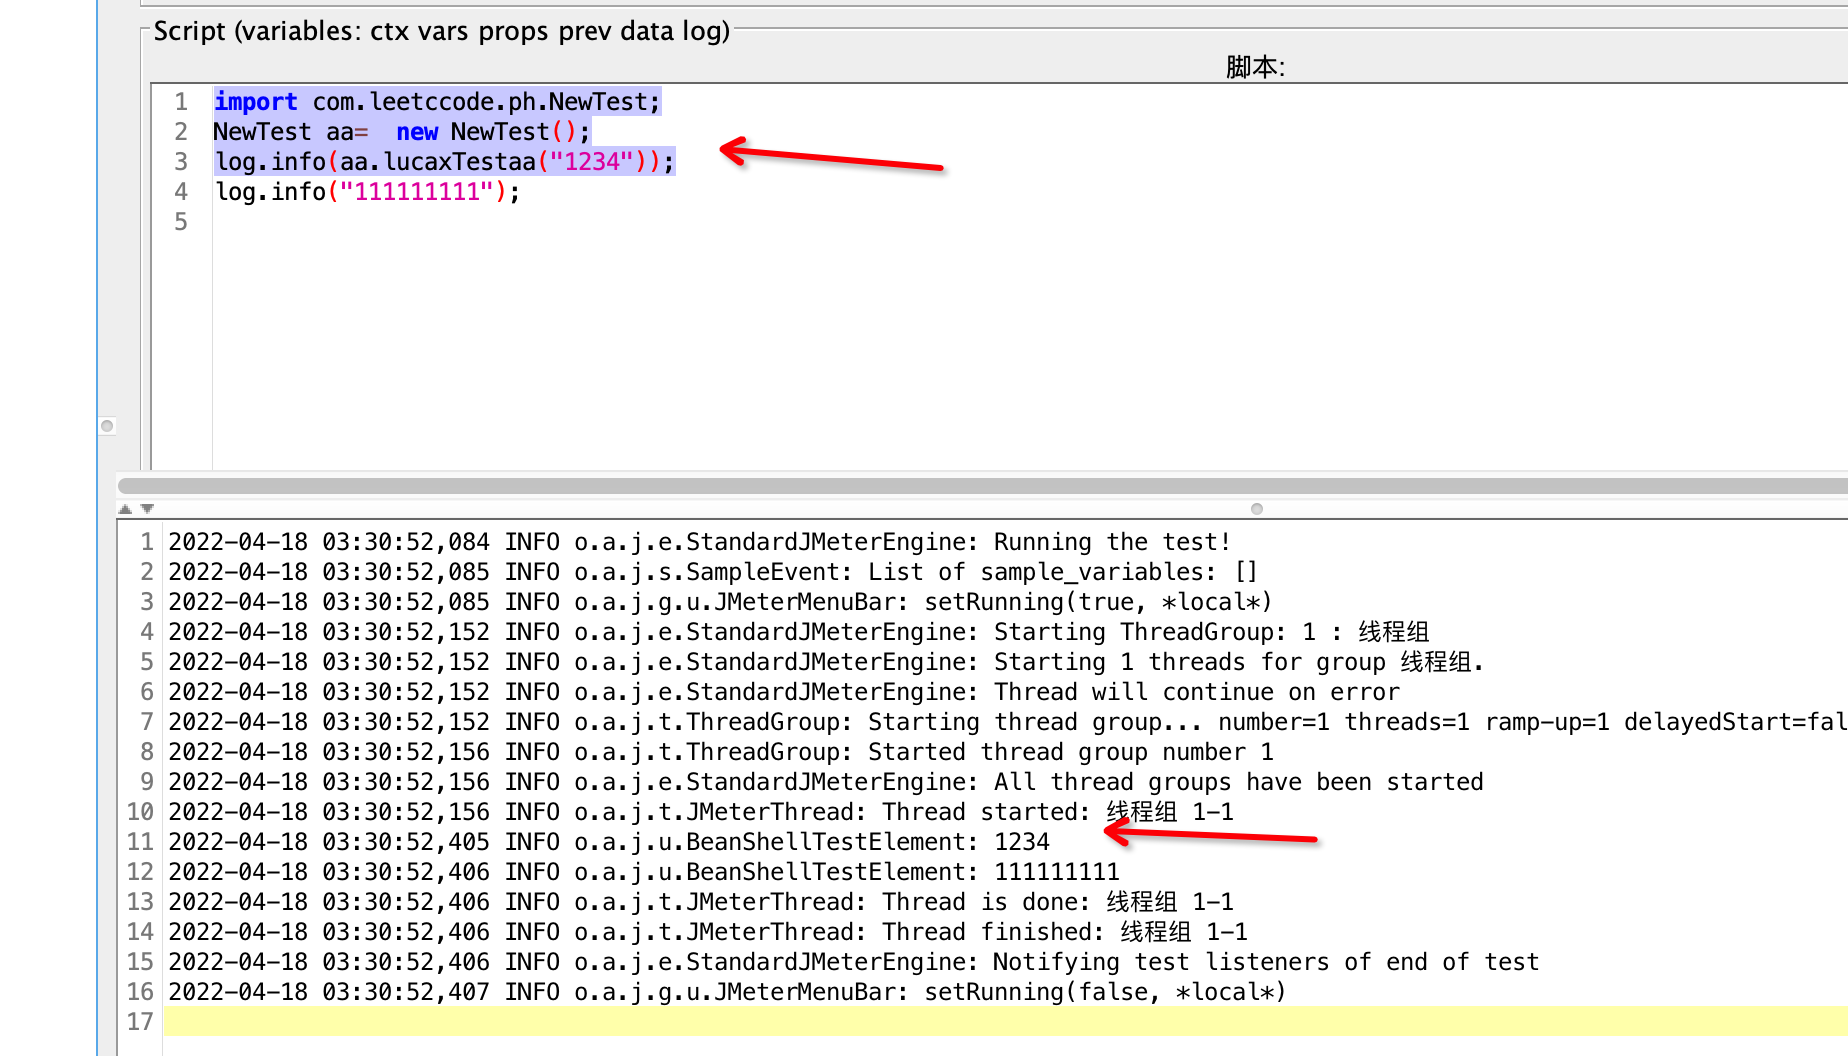Click the round handle on the left panel divider
The width and height of the screenshot is (1848, 1056).
pos(107,426)
